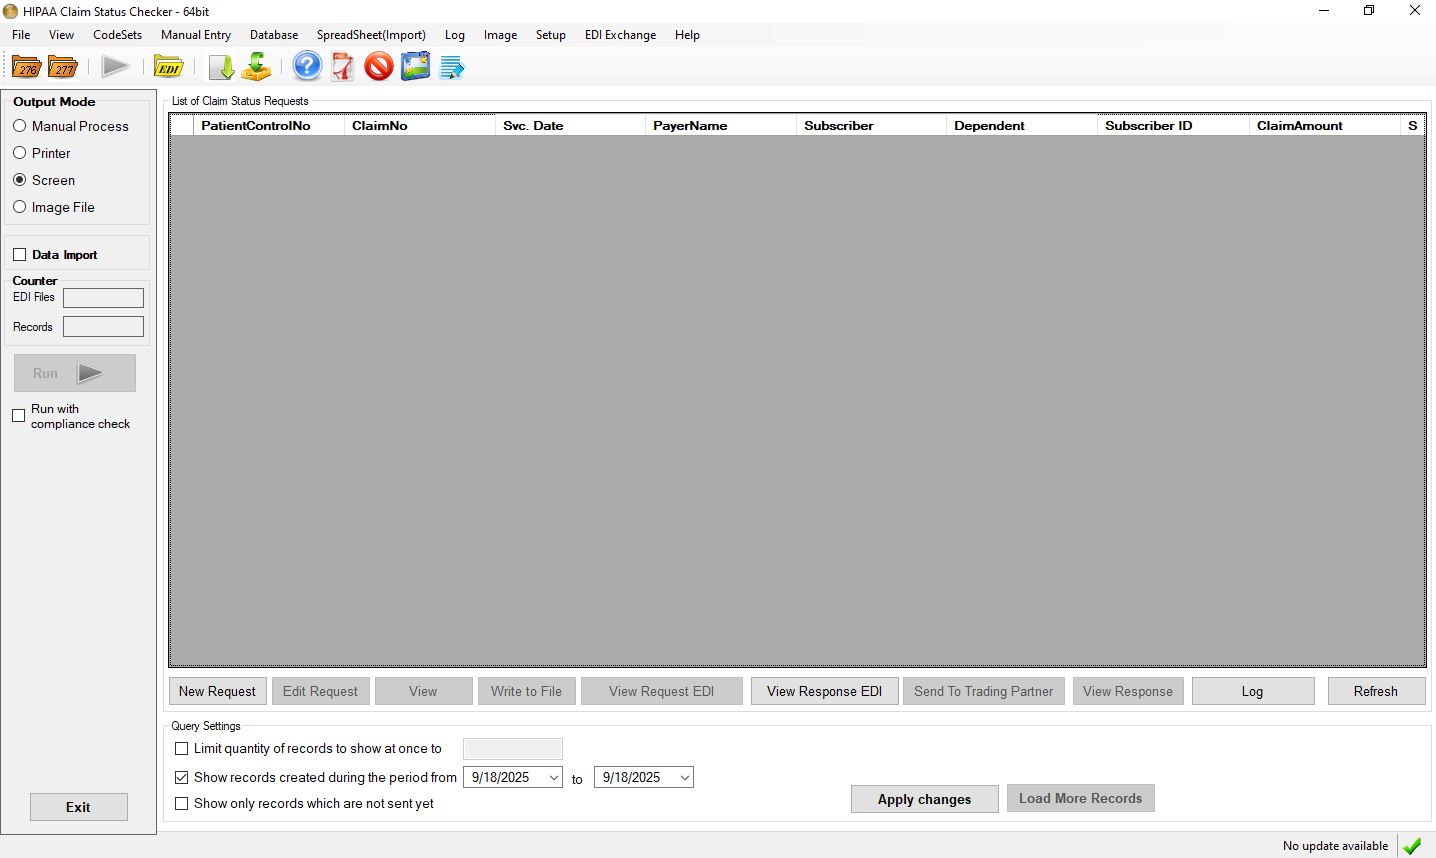Open the 277 folder toolbar icon

63,67
